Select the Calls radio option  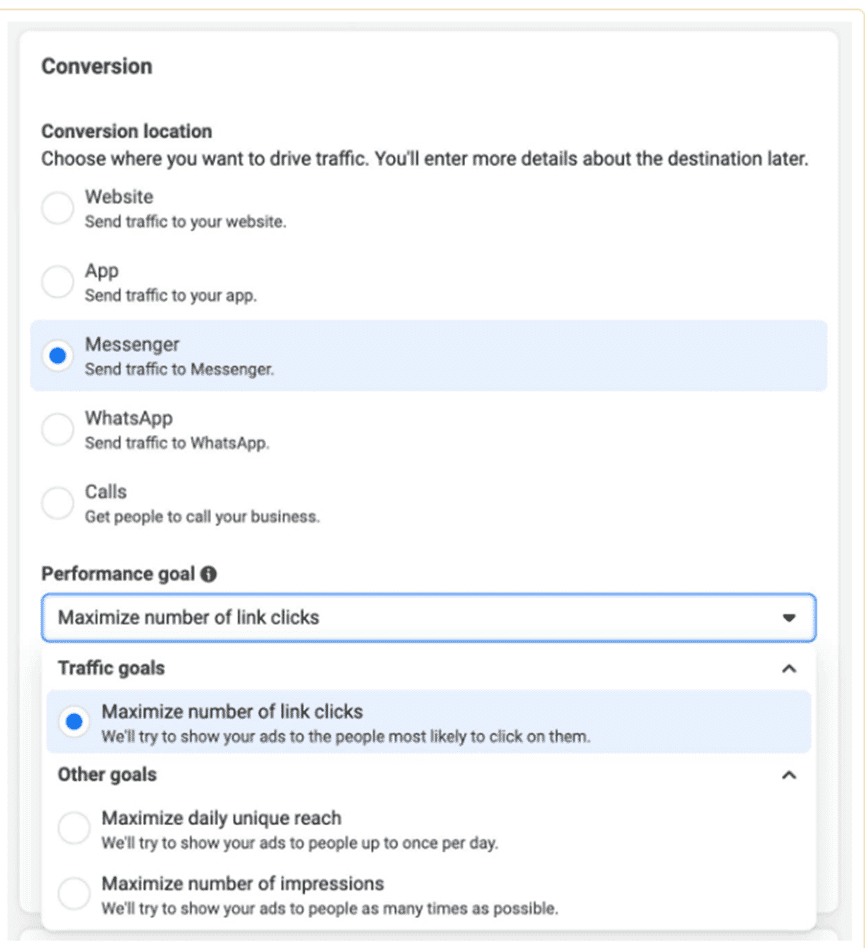pos(58,503)
